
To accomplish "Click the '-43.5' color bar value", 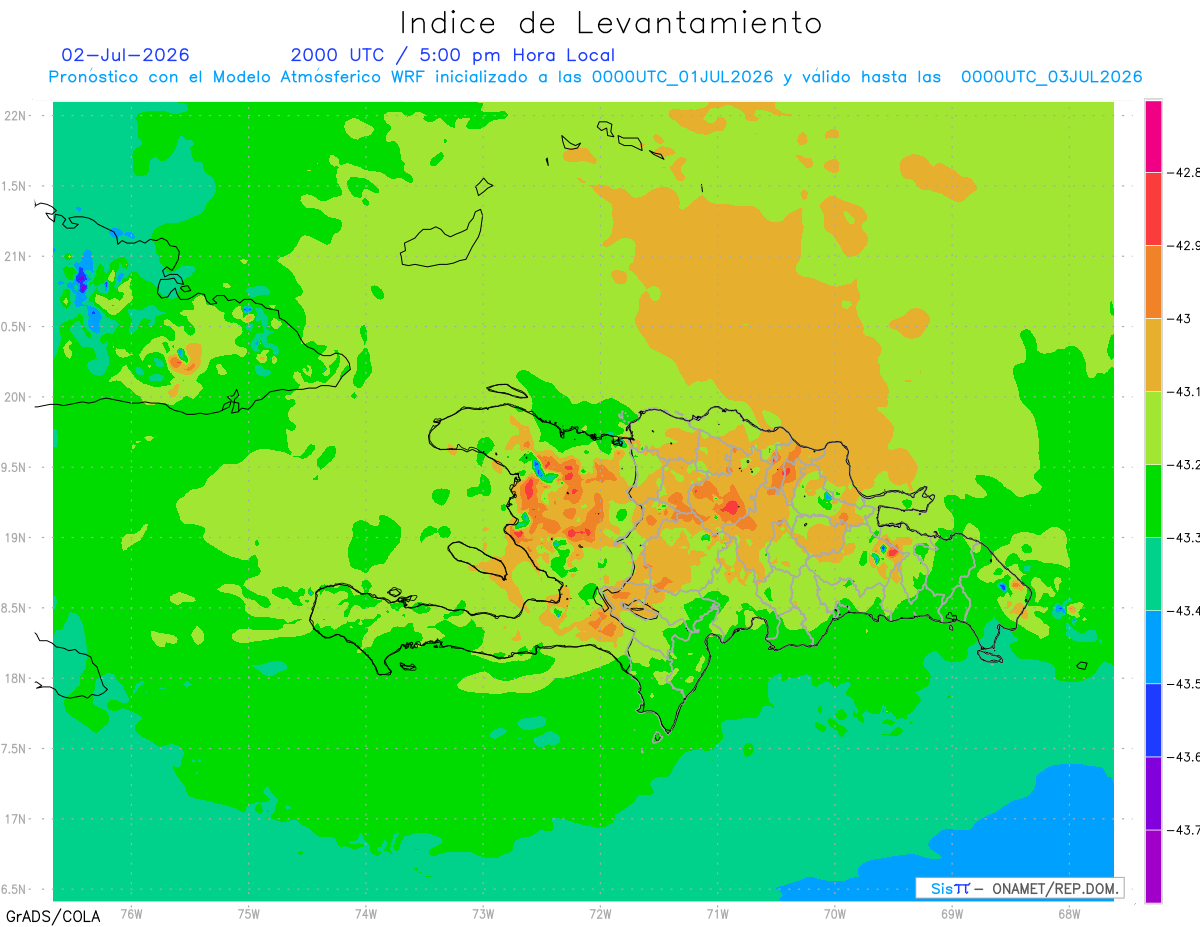I will (1186, 684).
